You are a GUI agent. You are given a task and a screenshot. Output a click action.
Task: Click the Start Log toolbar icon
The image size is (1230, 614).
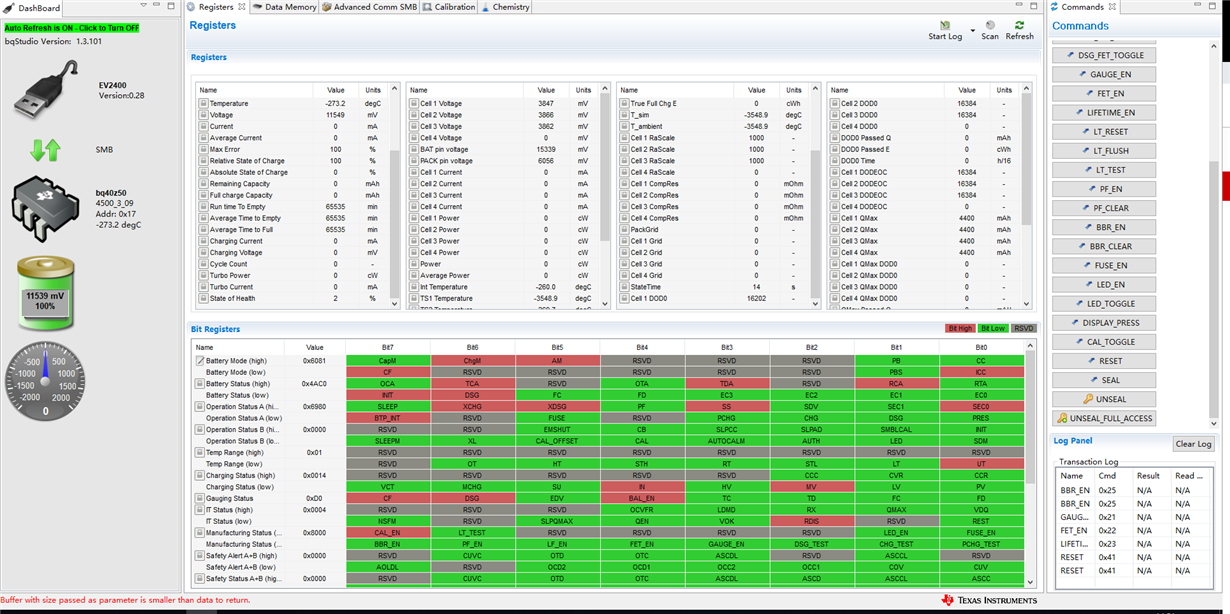click(x=946, y=25)
